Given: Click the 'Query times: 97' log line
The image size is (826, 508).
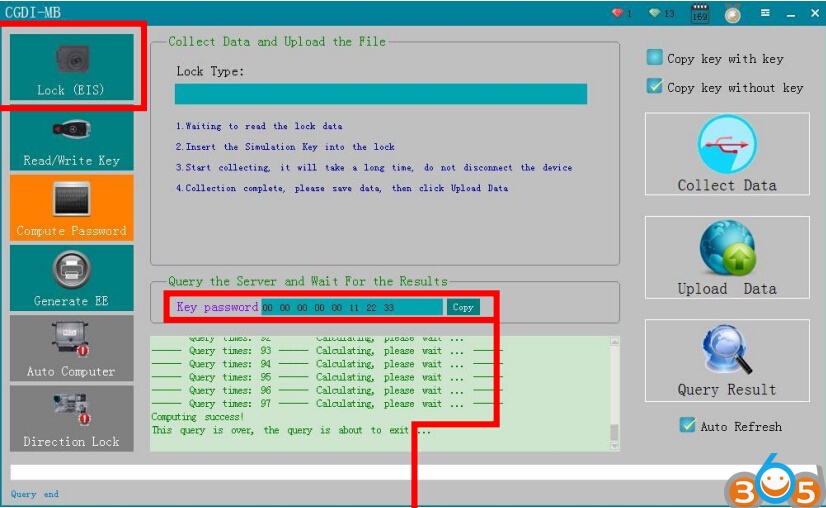Looking at the screenshot, I should tap(326, 404).
